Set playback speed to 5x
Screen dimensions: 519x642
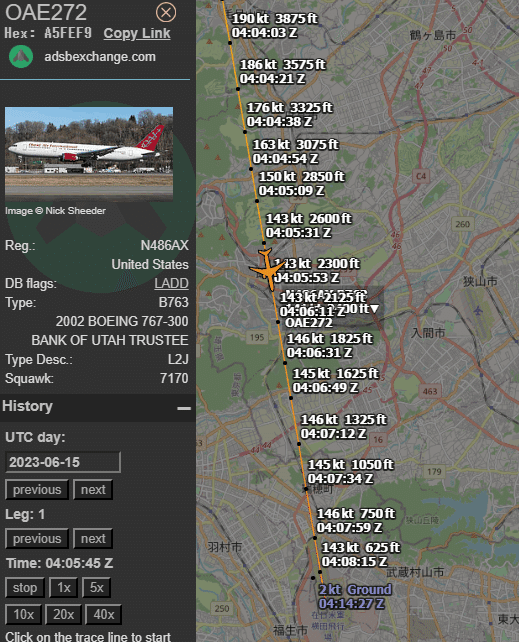point(97,588)
